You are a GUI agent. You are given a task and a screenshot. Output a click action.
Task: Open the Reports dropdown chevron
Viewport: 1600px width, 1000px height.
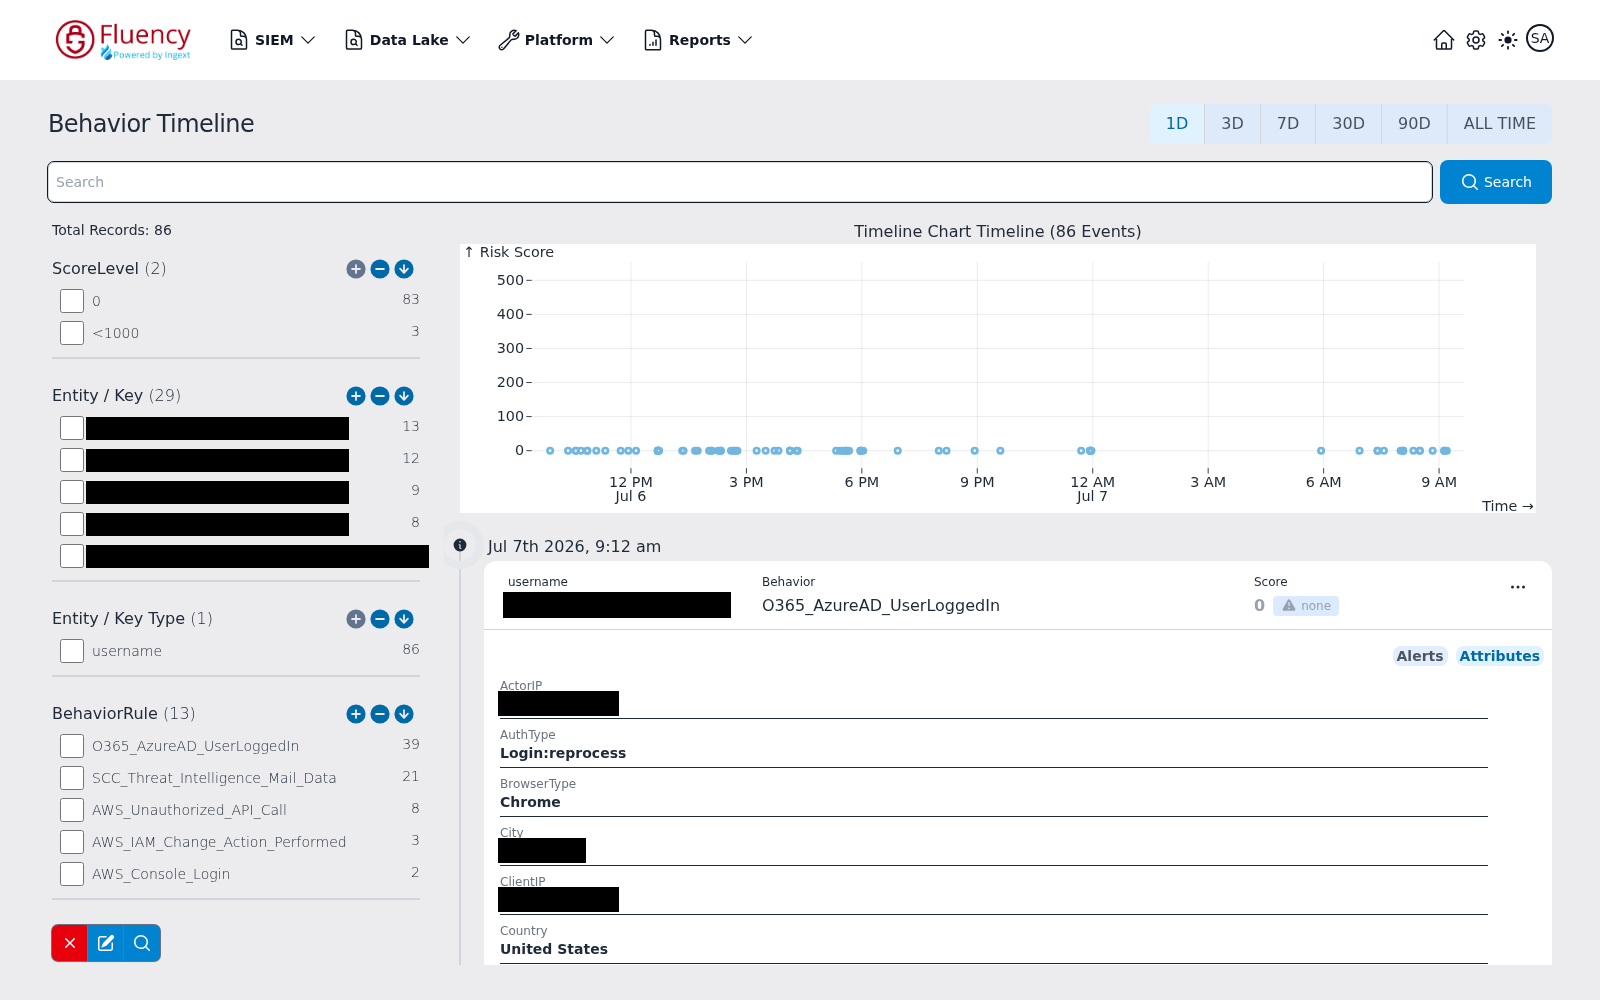click(745, 40)
